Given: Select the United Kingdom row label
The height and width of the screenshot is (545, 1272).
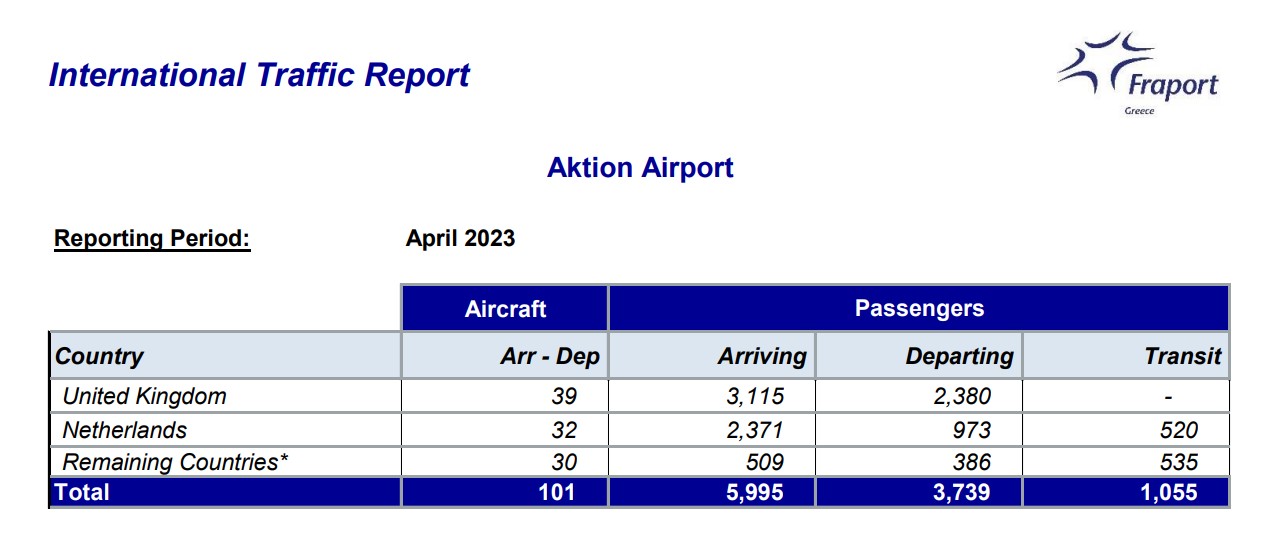Looking at the screenshot, I should (x=144, y=396).
